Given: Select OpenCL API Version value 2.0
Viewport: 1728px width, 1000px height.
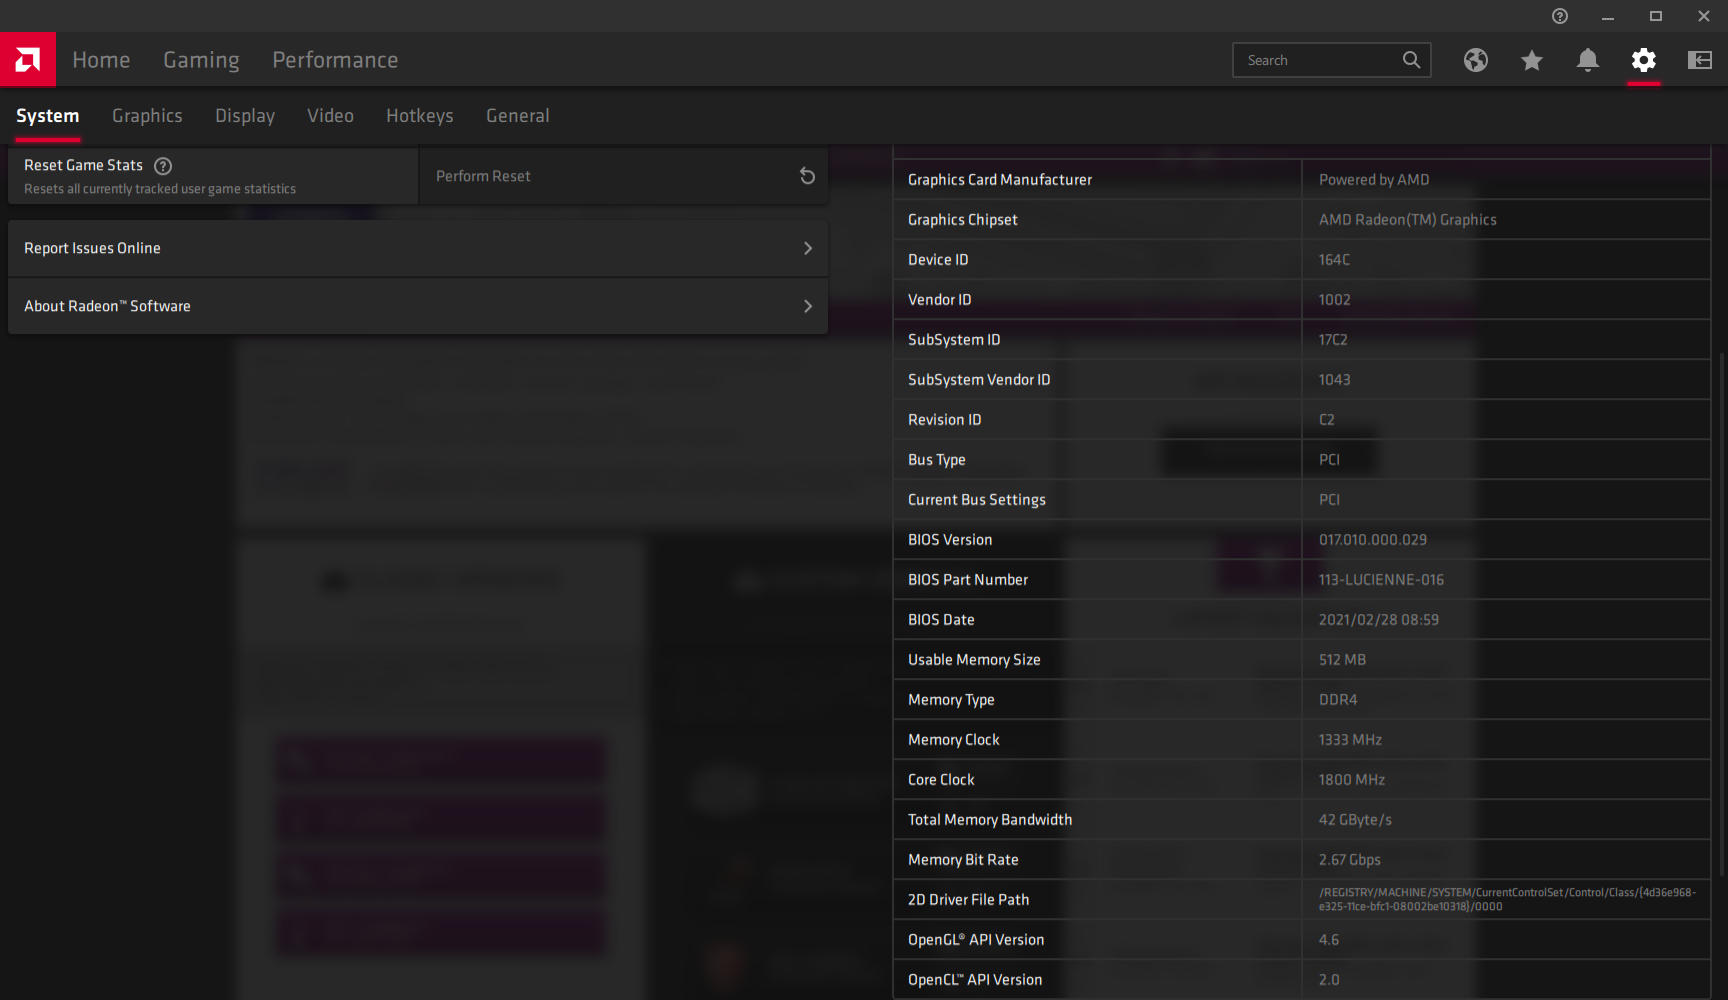Looking at the screenshot, I should [1329, 980].
